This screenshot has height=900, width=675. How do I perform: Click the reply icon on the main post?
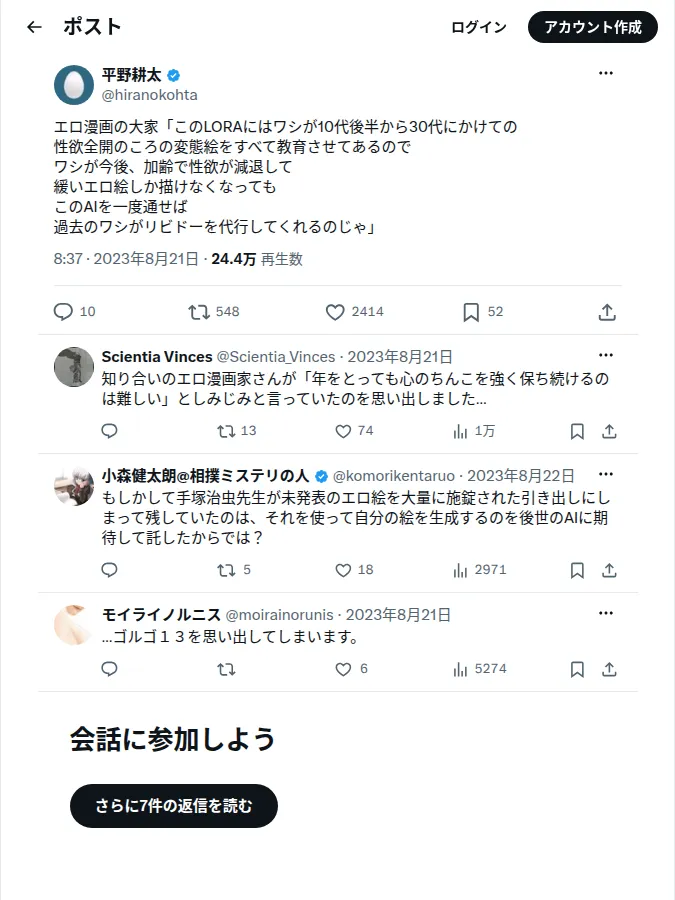63,312
